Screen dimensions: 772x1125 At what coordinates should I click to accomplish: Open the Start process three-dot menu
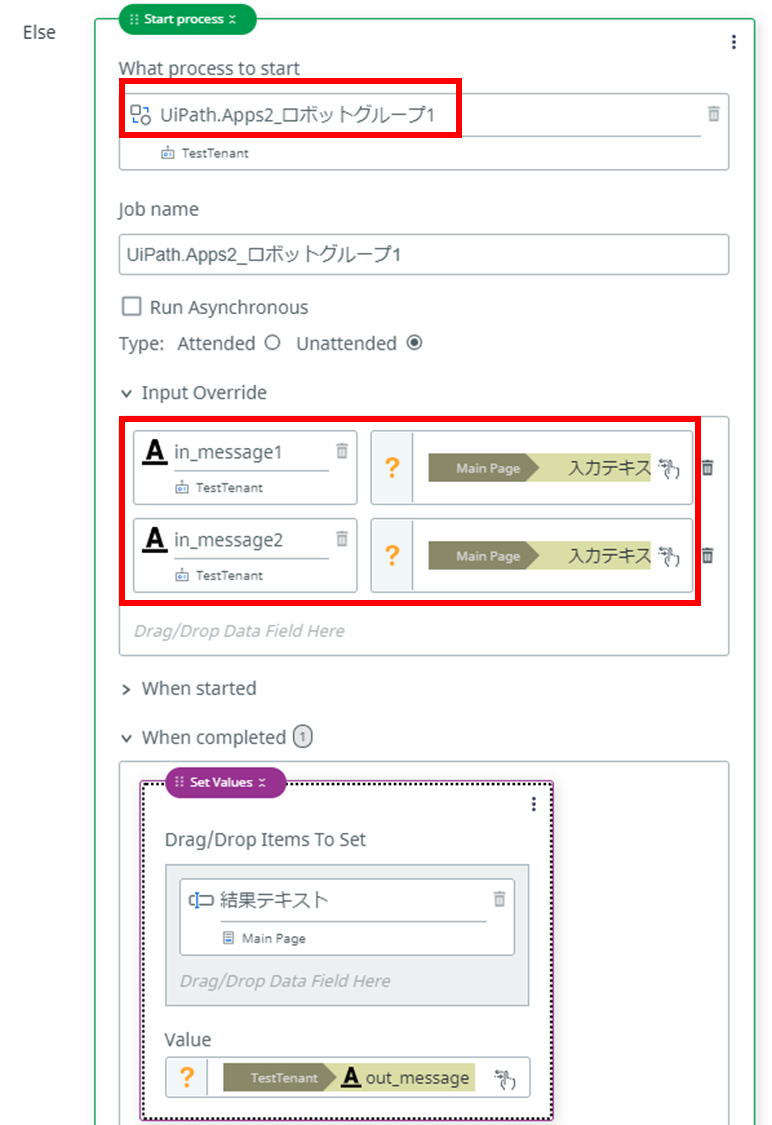[733, 42]
